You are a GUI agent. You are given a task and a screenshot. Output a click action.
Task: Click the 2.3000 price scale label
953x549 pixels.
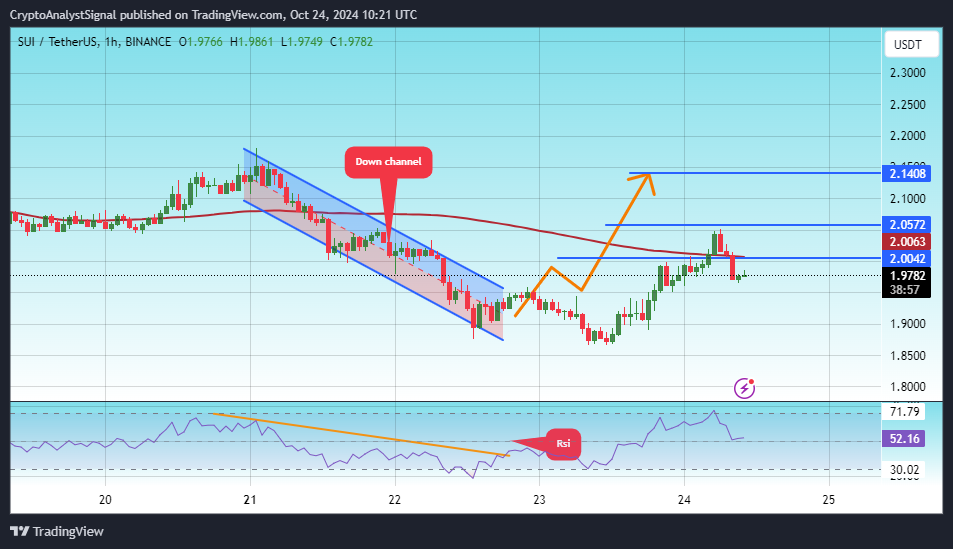907,73
